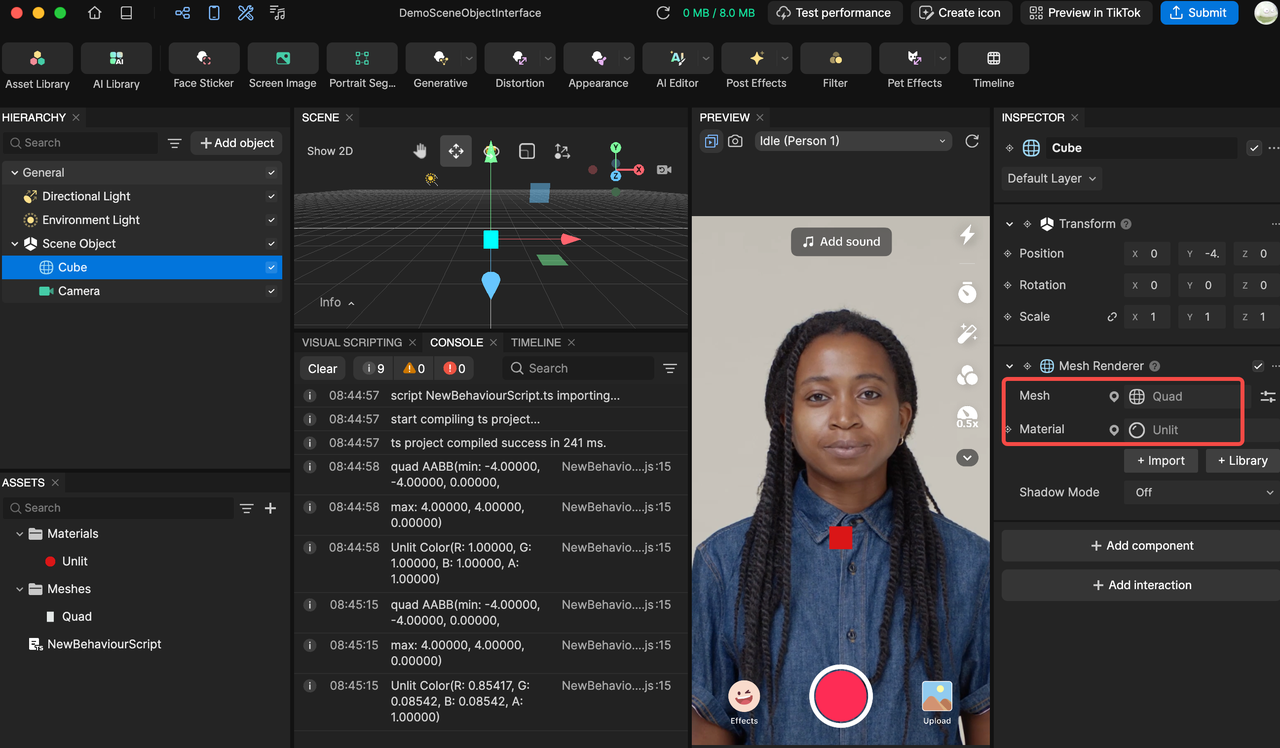Click the red record button in preview

[841, 696]
